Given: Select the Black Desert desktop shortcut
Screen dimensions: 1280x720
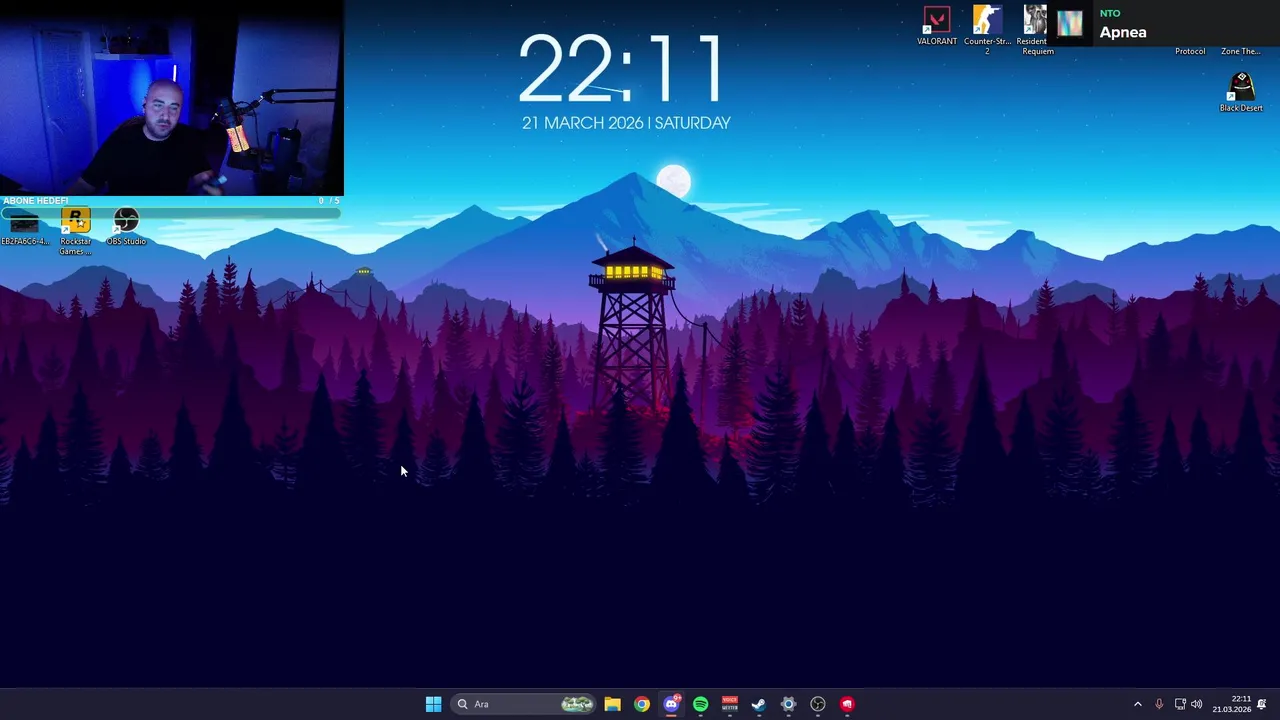Looking at the screenshot, I should [x=1241, y=92].
